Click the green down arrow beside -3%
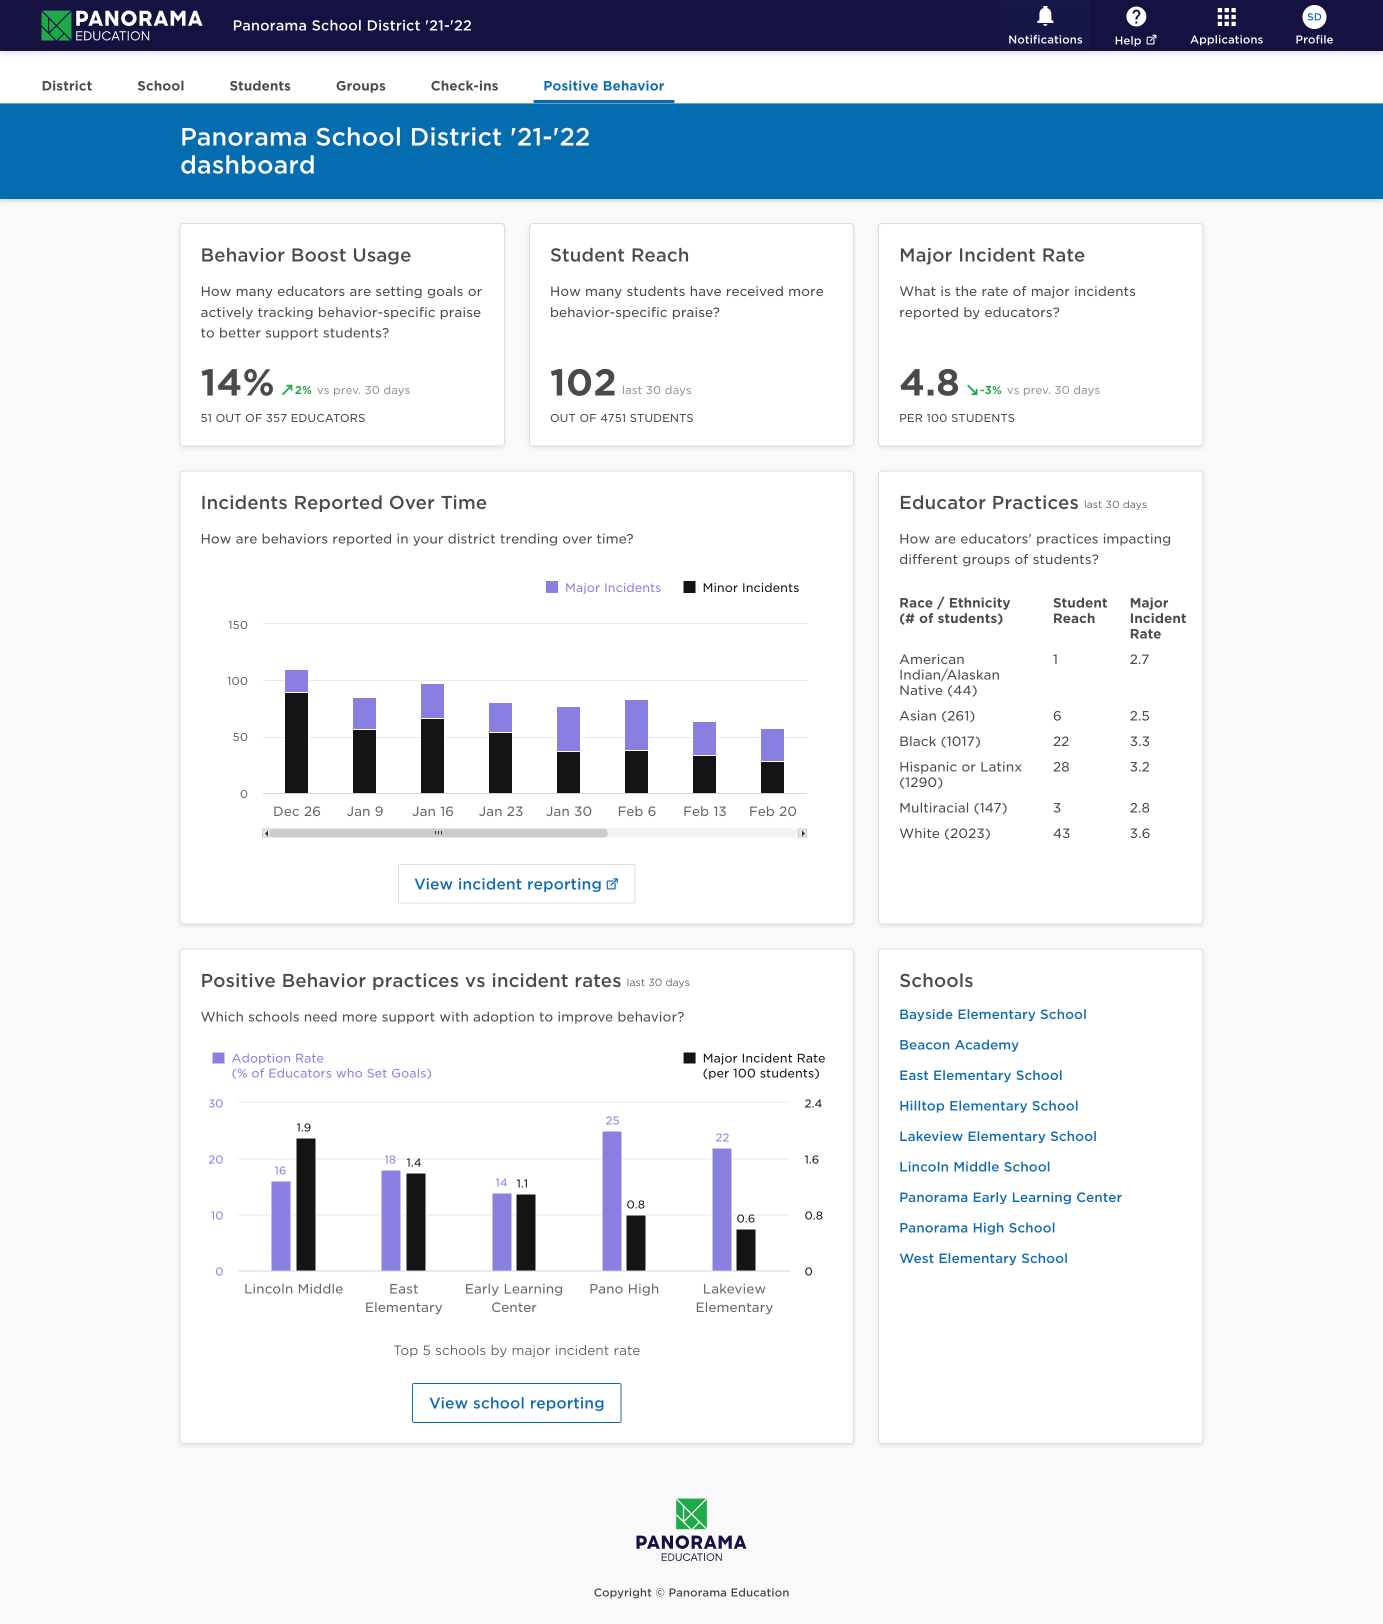The image size is (1383, 1624). (972, 390)
